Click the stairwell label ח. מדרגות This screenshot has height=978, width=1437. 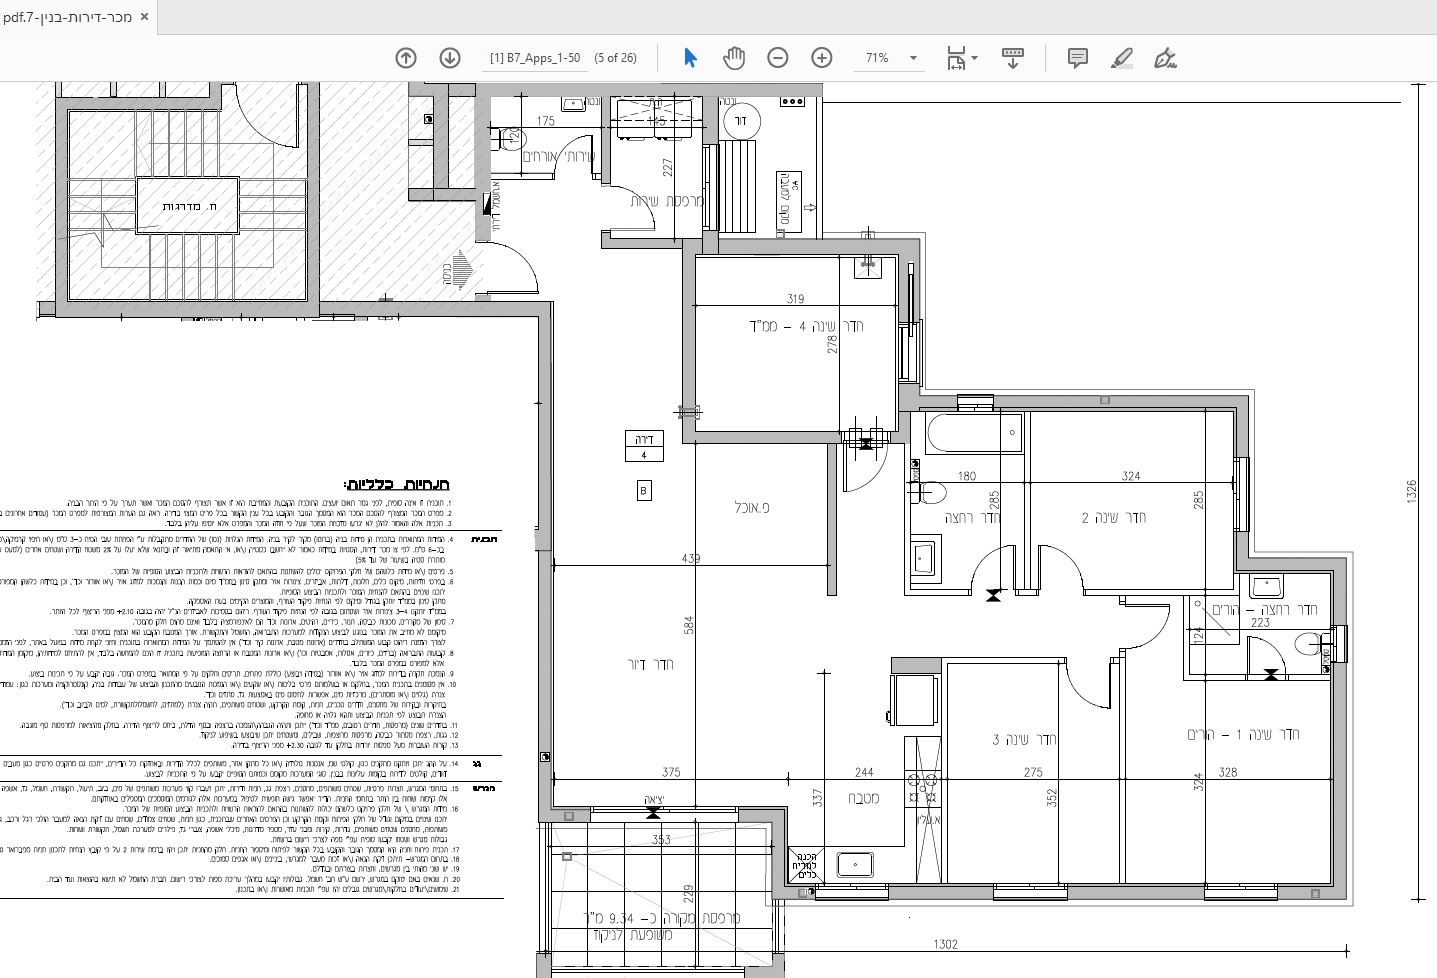187,205
